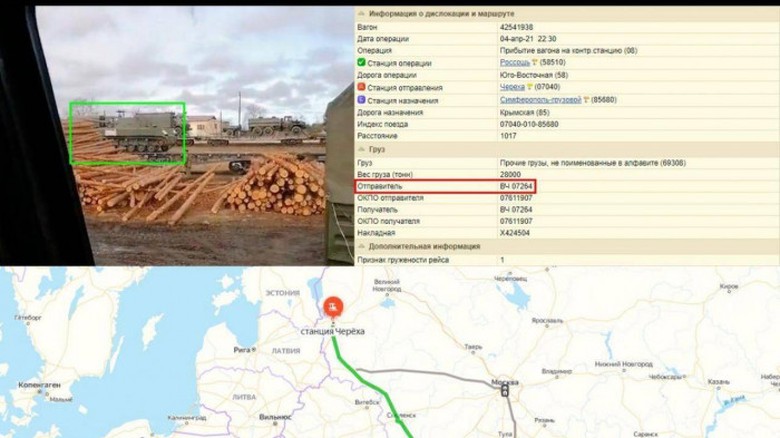Open the Черёха departure station link
The width and height of the screenshot is (780, 438).
coord(512,87)
